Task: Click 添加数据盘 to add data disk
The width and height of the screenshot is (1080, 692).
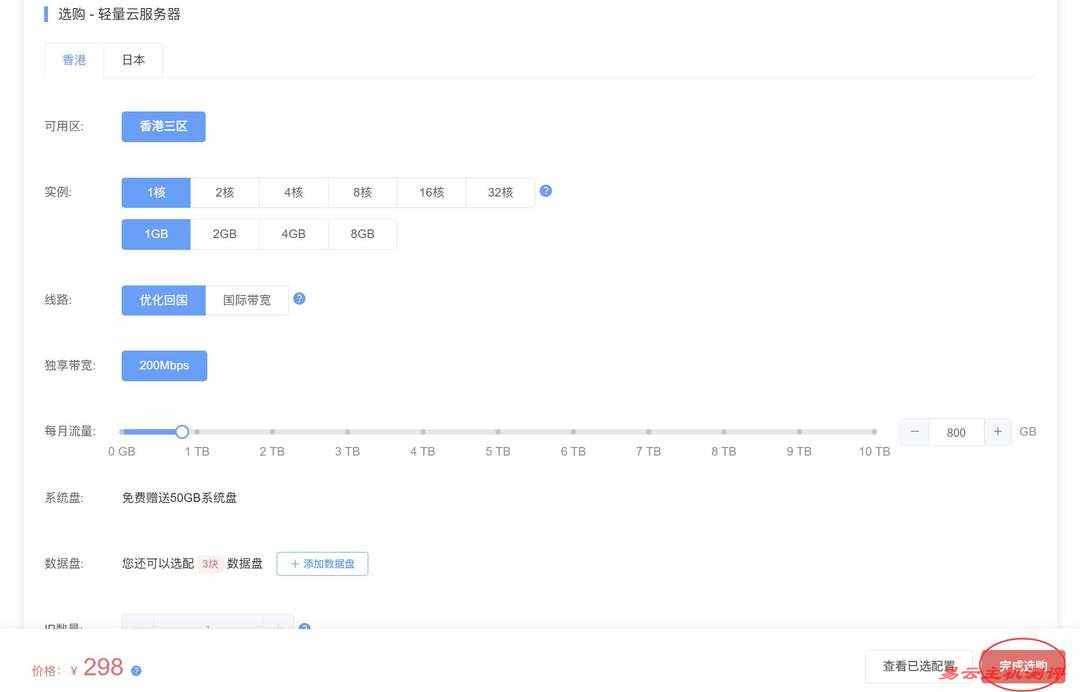Action: click(x=322, y=564)
